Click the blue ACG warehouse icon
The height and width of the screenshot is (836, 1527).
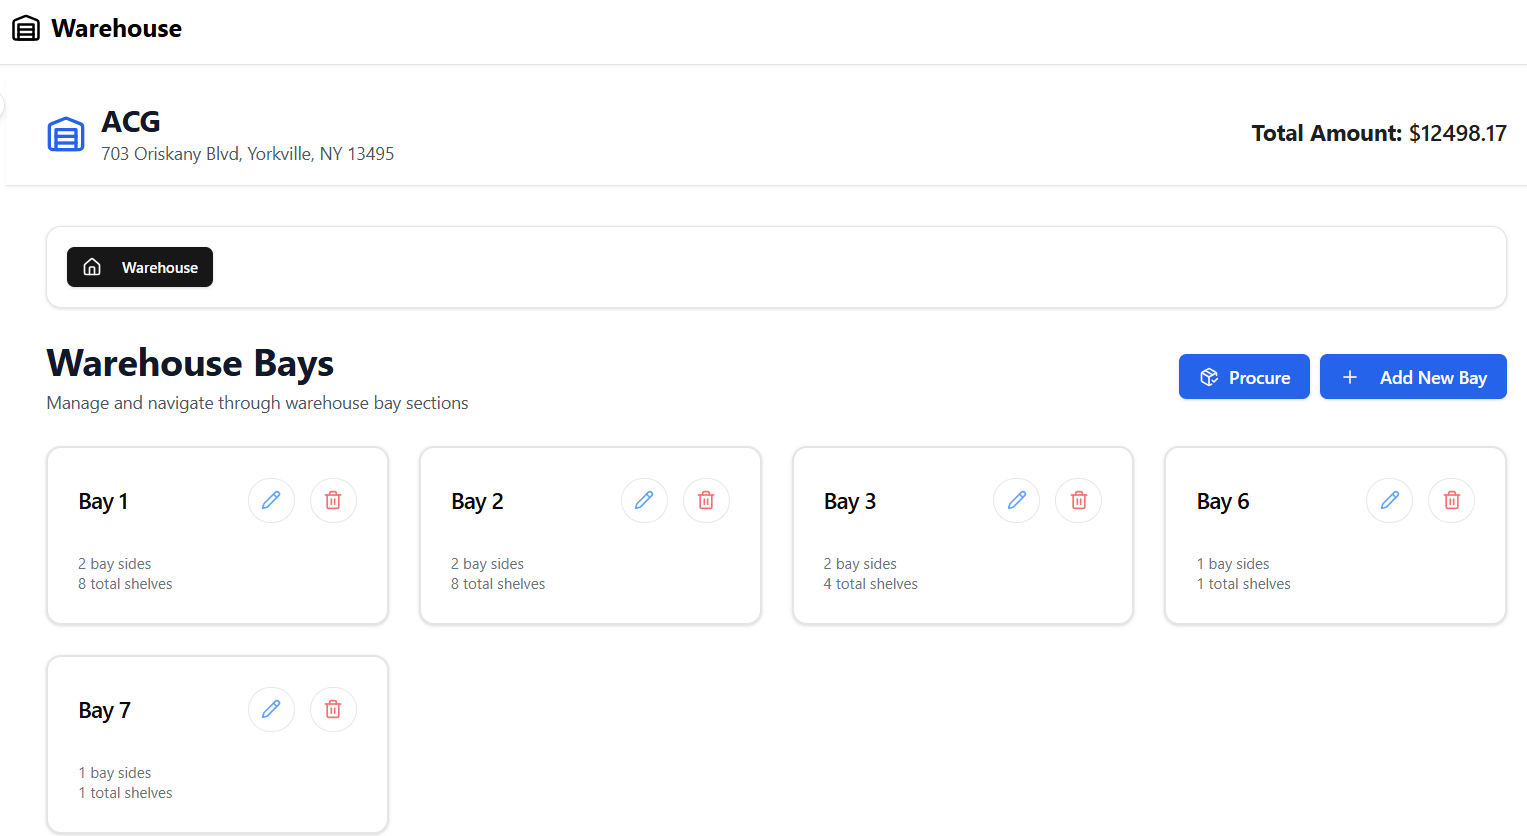66,134
